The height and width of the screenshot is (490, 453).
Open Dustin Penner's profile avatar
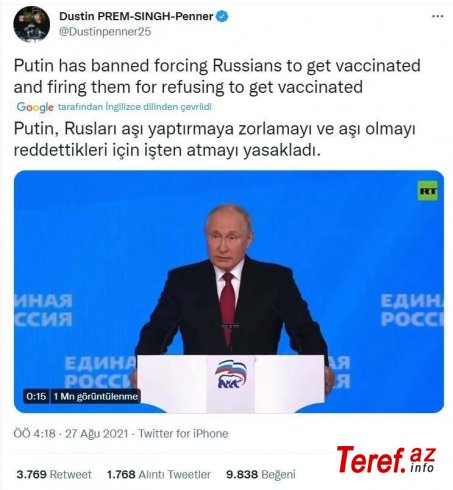(32, 24)
